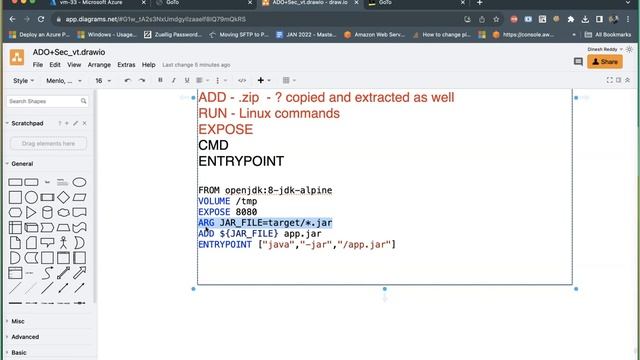Select the callout speech bubble shape

pyautogui.click(x=47, y=242)
